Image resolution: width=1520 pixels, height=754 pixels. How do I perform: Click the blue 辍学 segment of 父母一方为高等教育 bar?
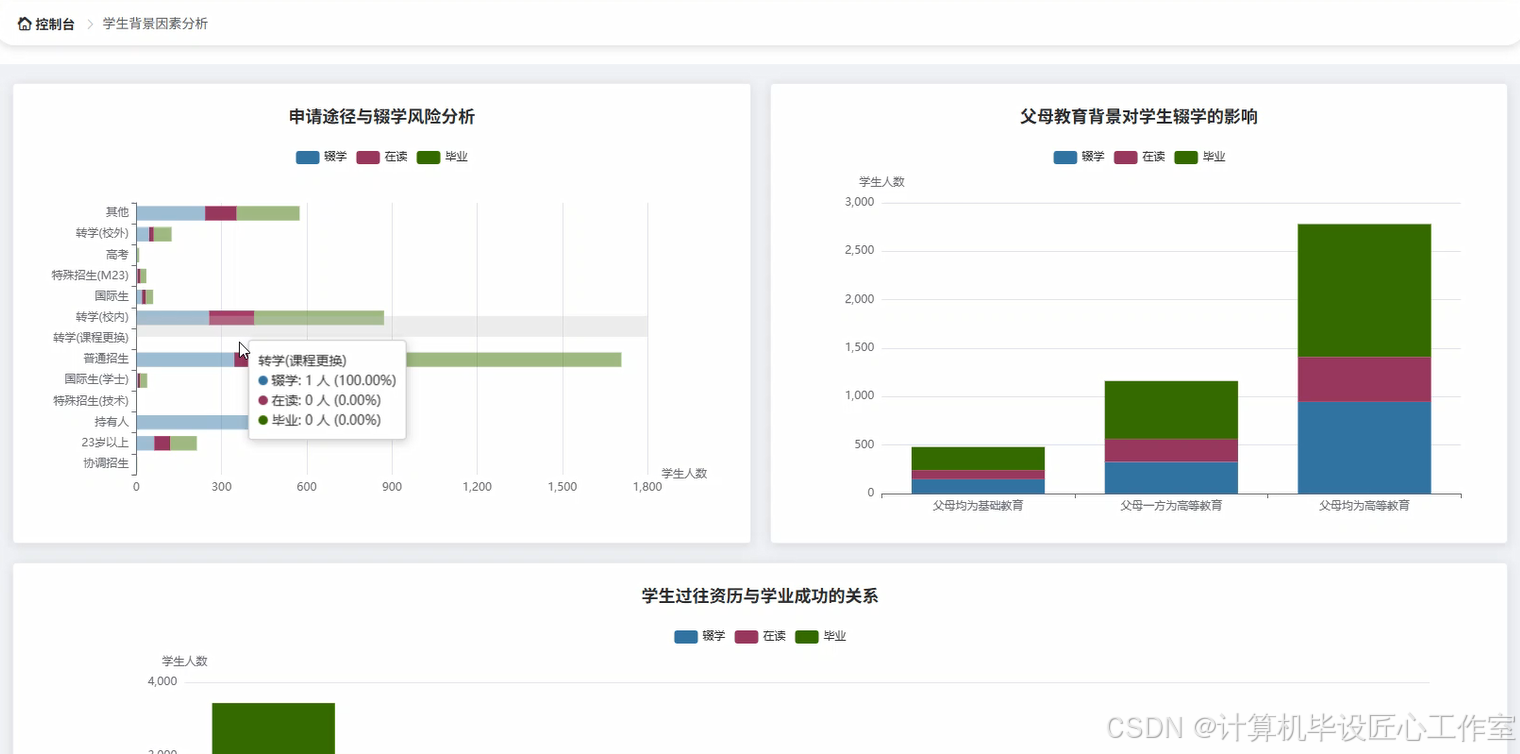1171,477
